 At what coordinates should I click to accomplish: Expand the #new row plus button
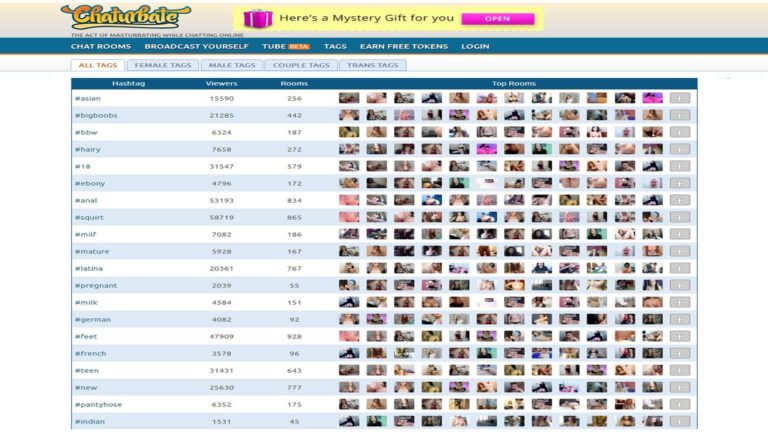(x=679, y=388)
